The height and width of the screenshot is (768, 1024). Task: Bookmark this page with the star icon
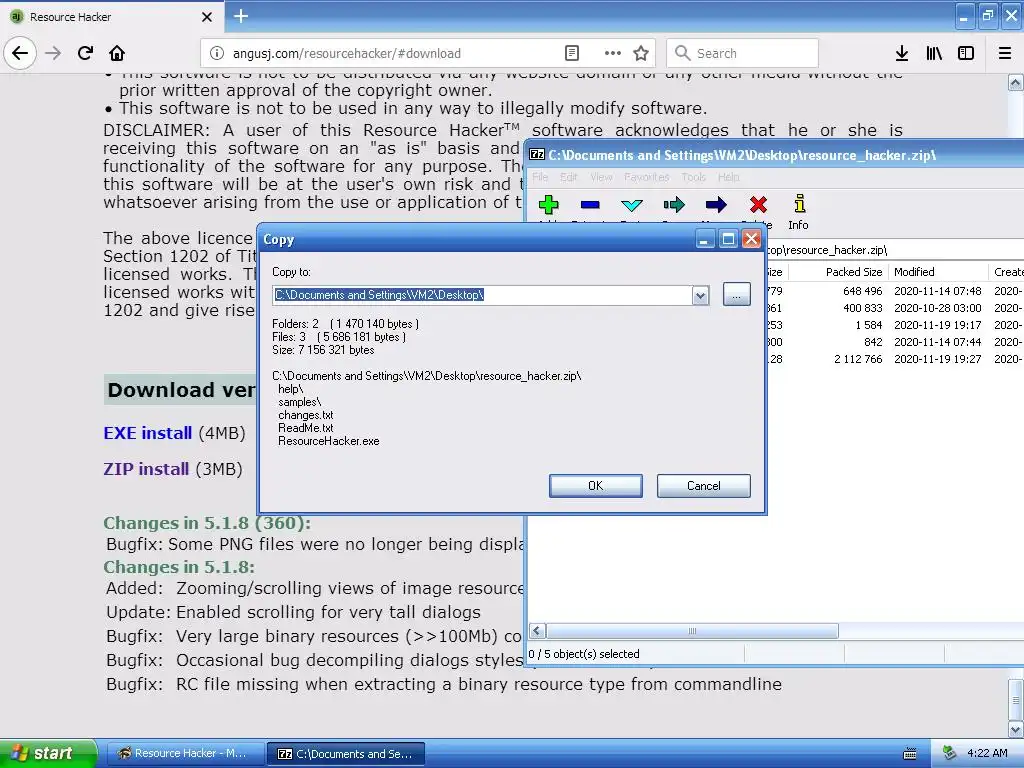[x=641, y=53]
